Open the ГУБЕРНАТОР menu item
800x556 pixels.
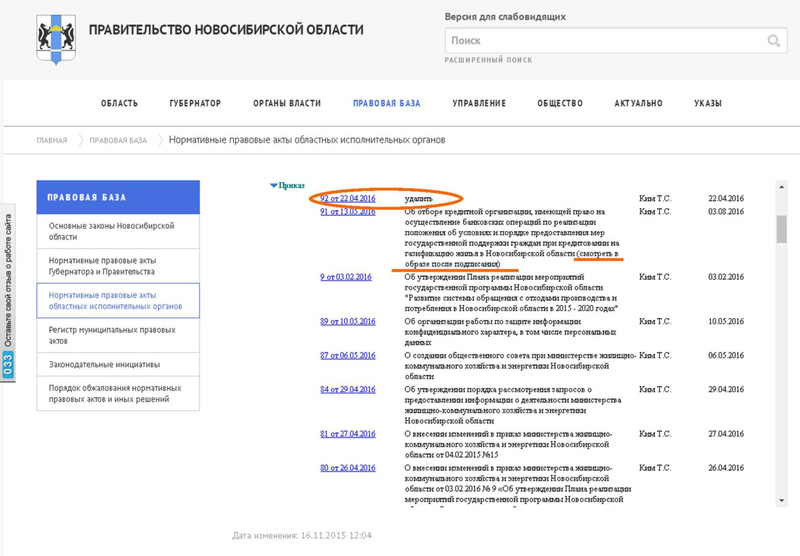[195, 104]
